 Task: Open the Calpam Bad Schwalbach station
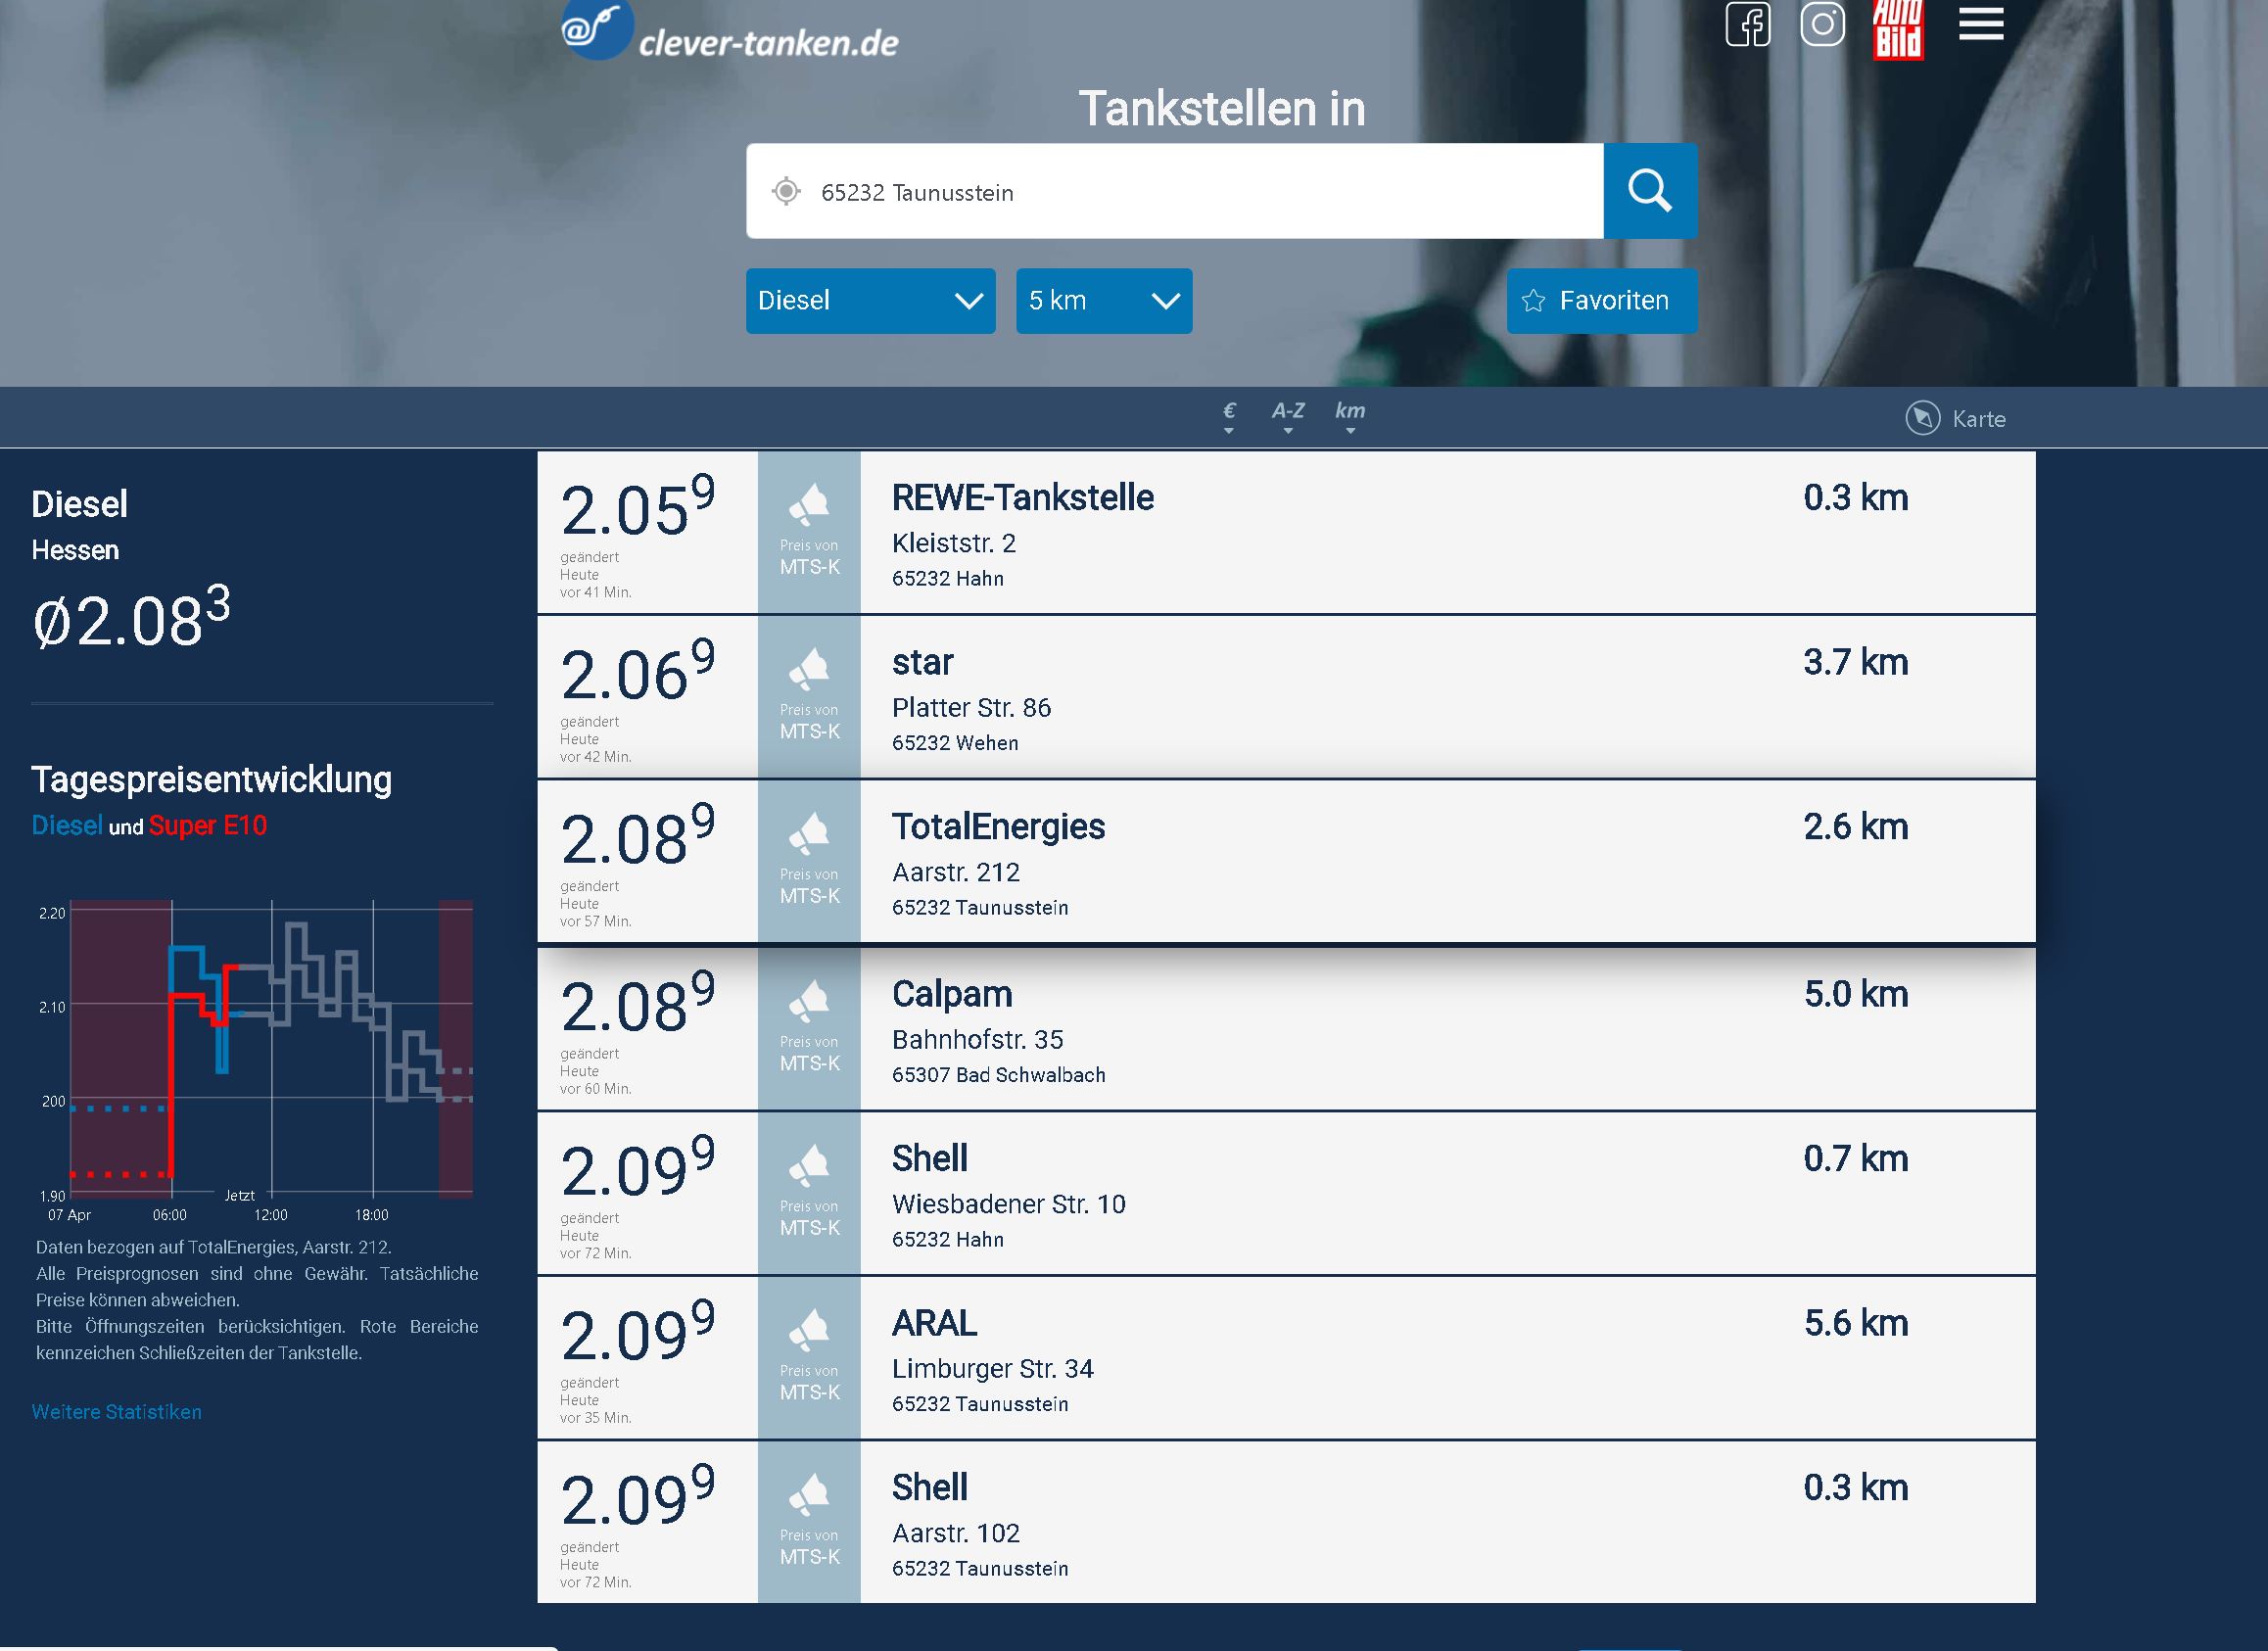(952, 994)
